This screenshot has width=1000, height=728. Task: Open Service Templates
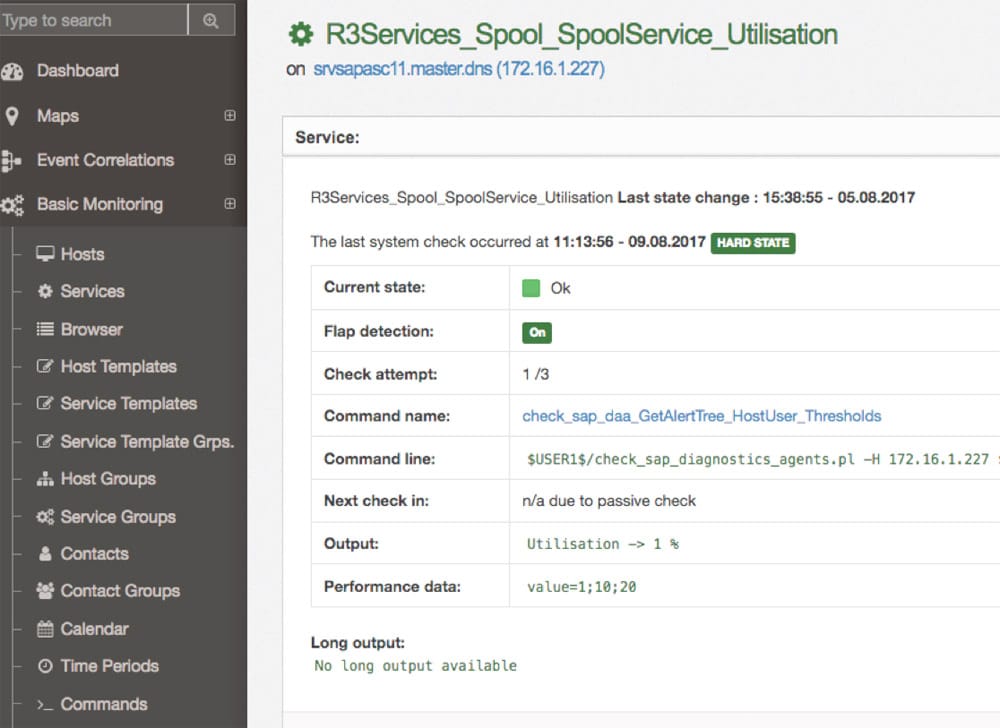tap(129, 404)
